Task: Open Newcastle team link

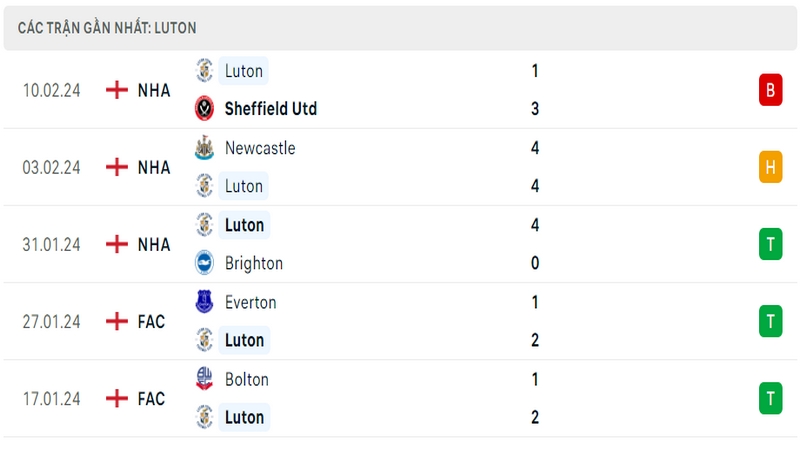Action: click(260, 148)
